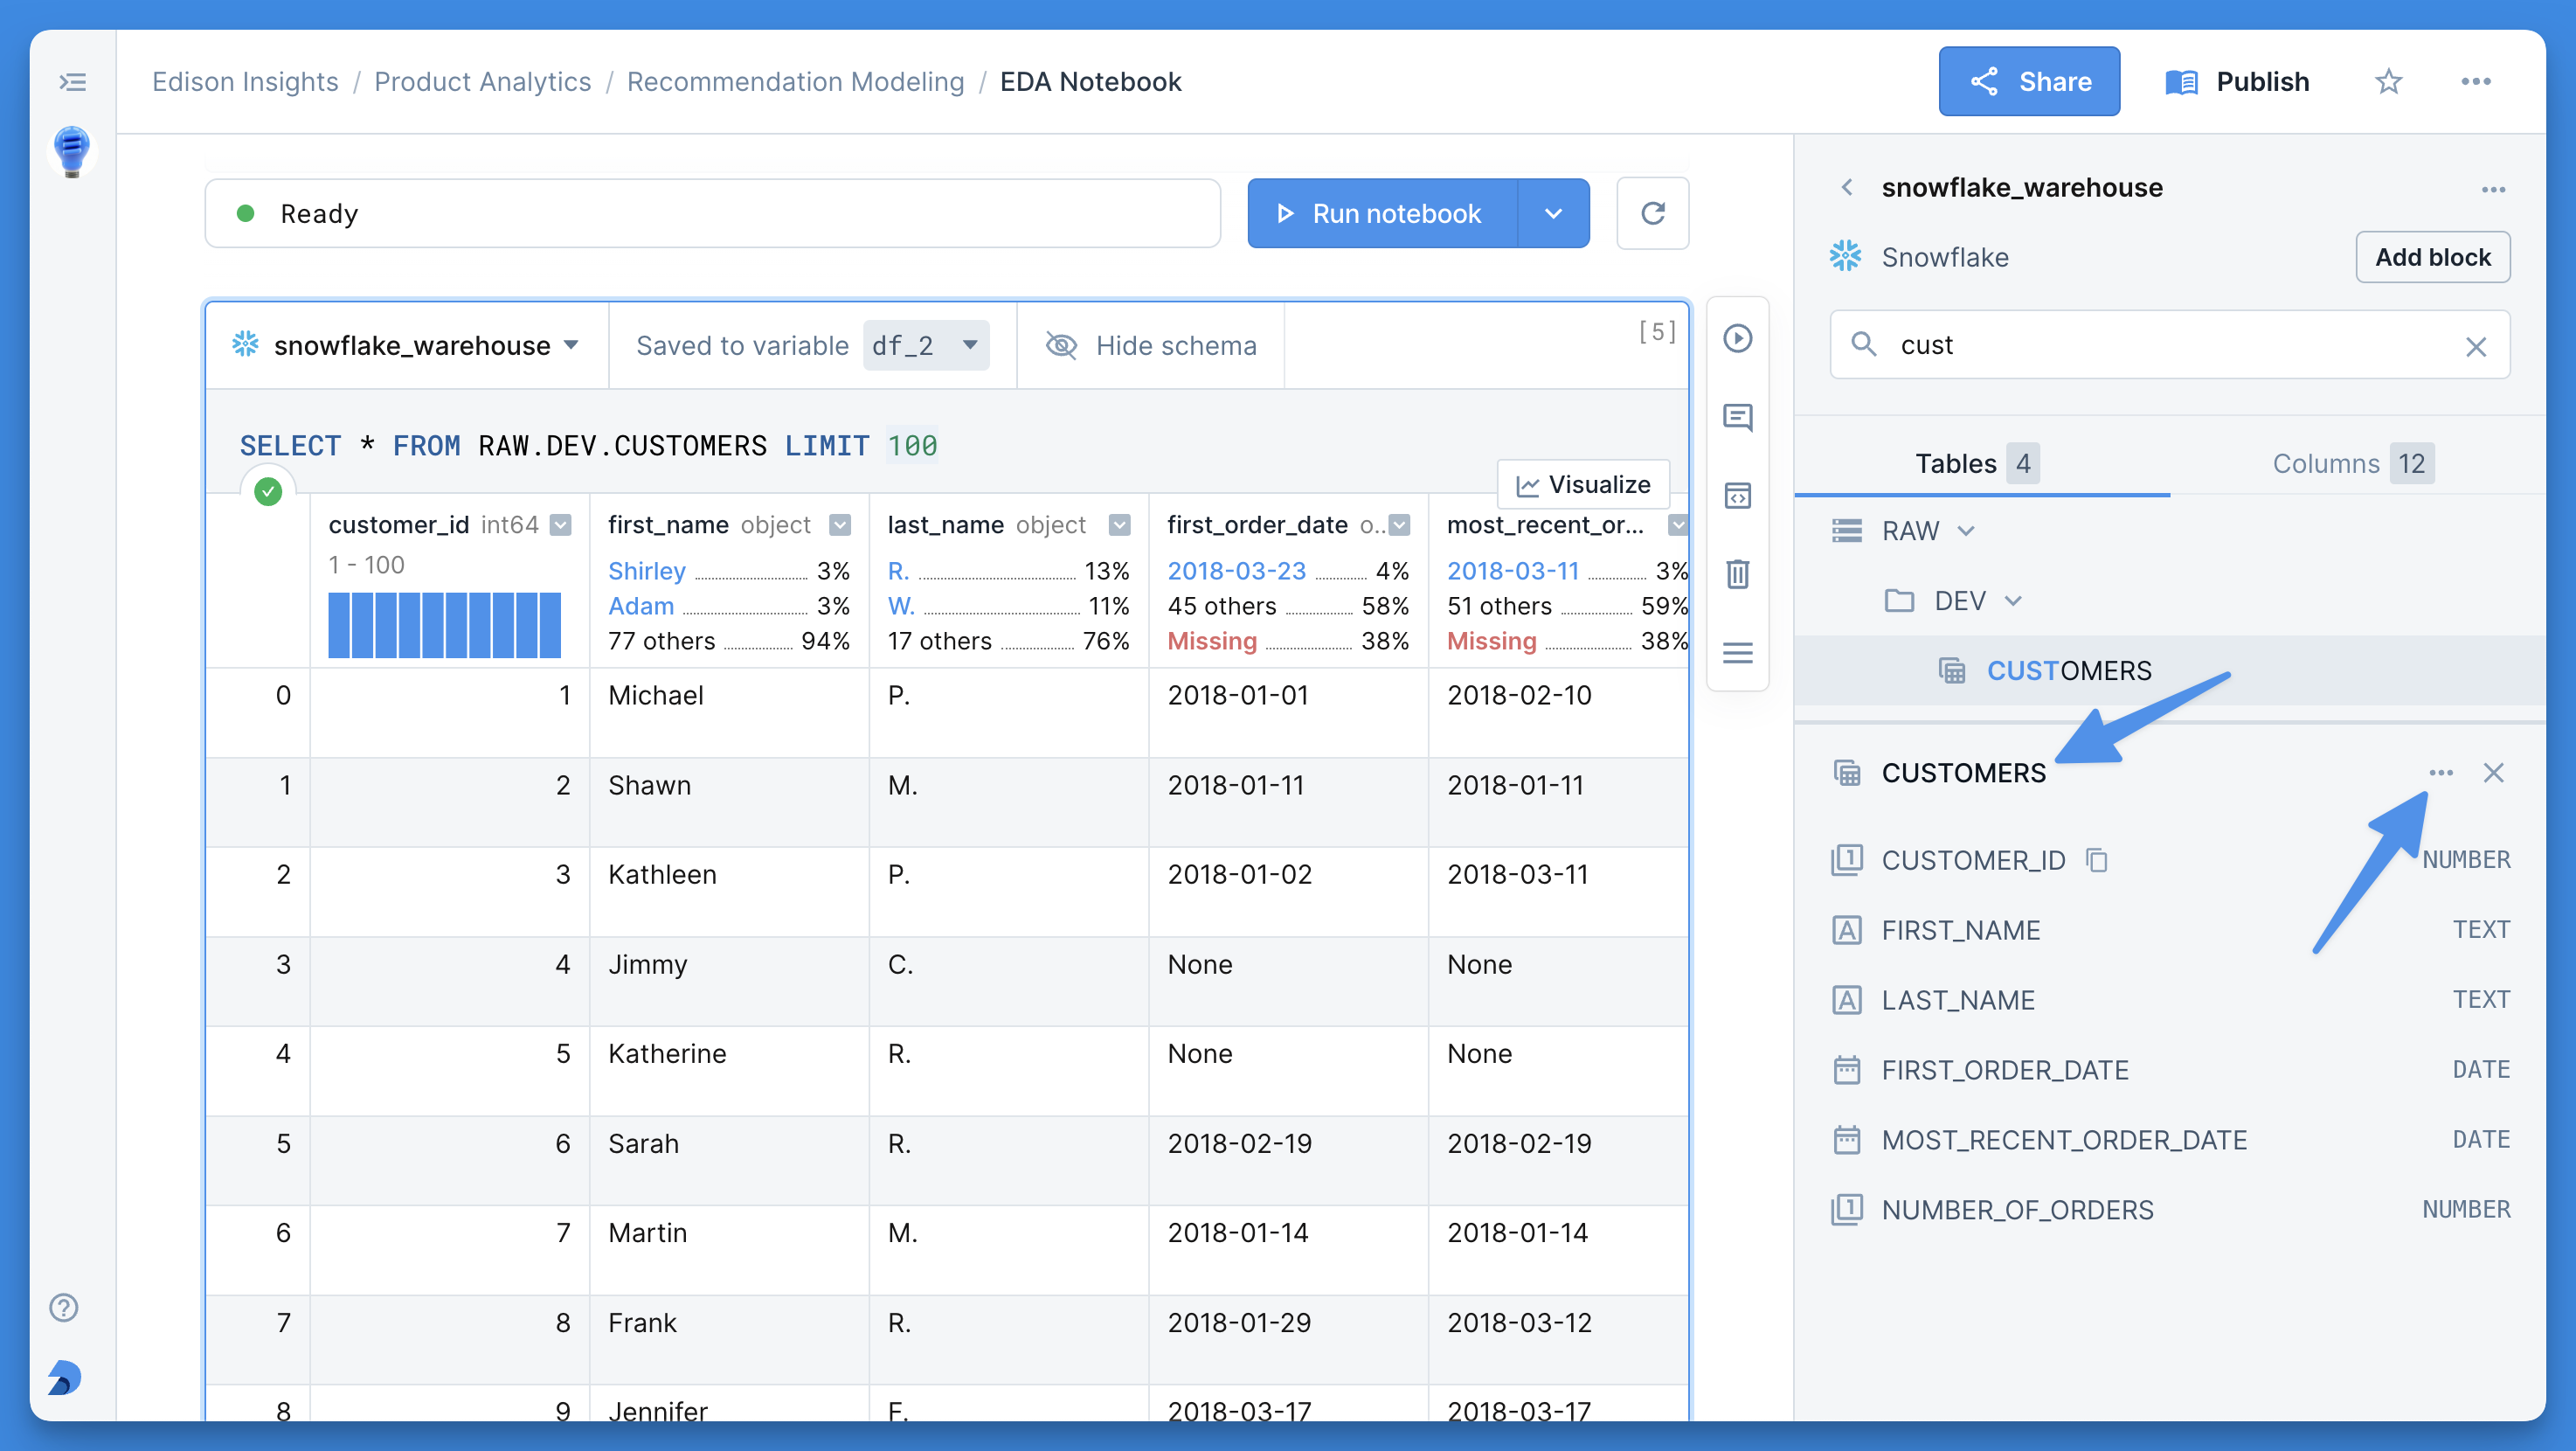Screen dimensions: 2576x1451
Task: Click the Share button
Action: 2029,82
